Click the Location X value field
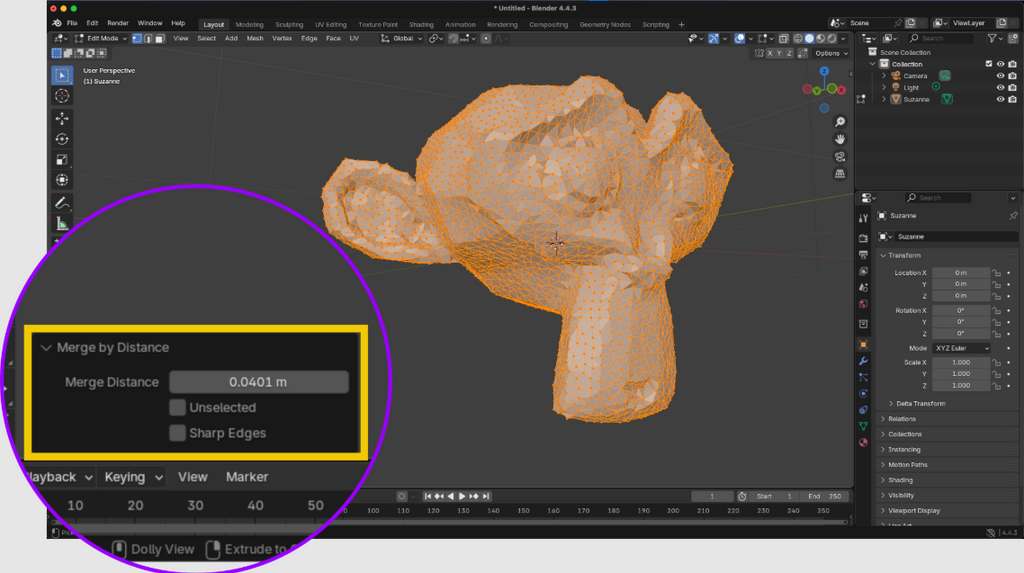Screen dimensions: 1024x573 click(961, 272)
